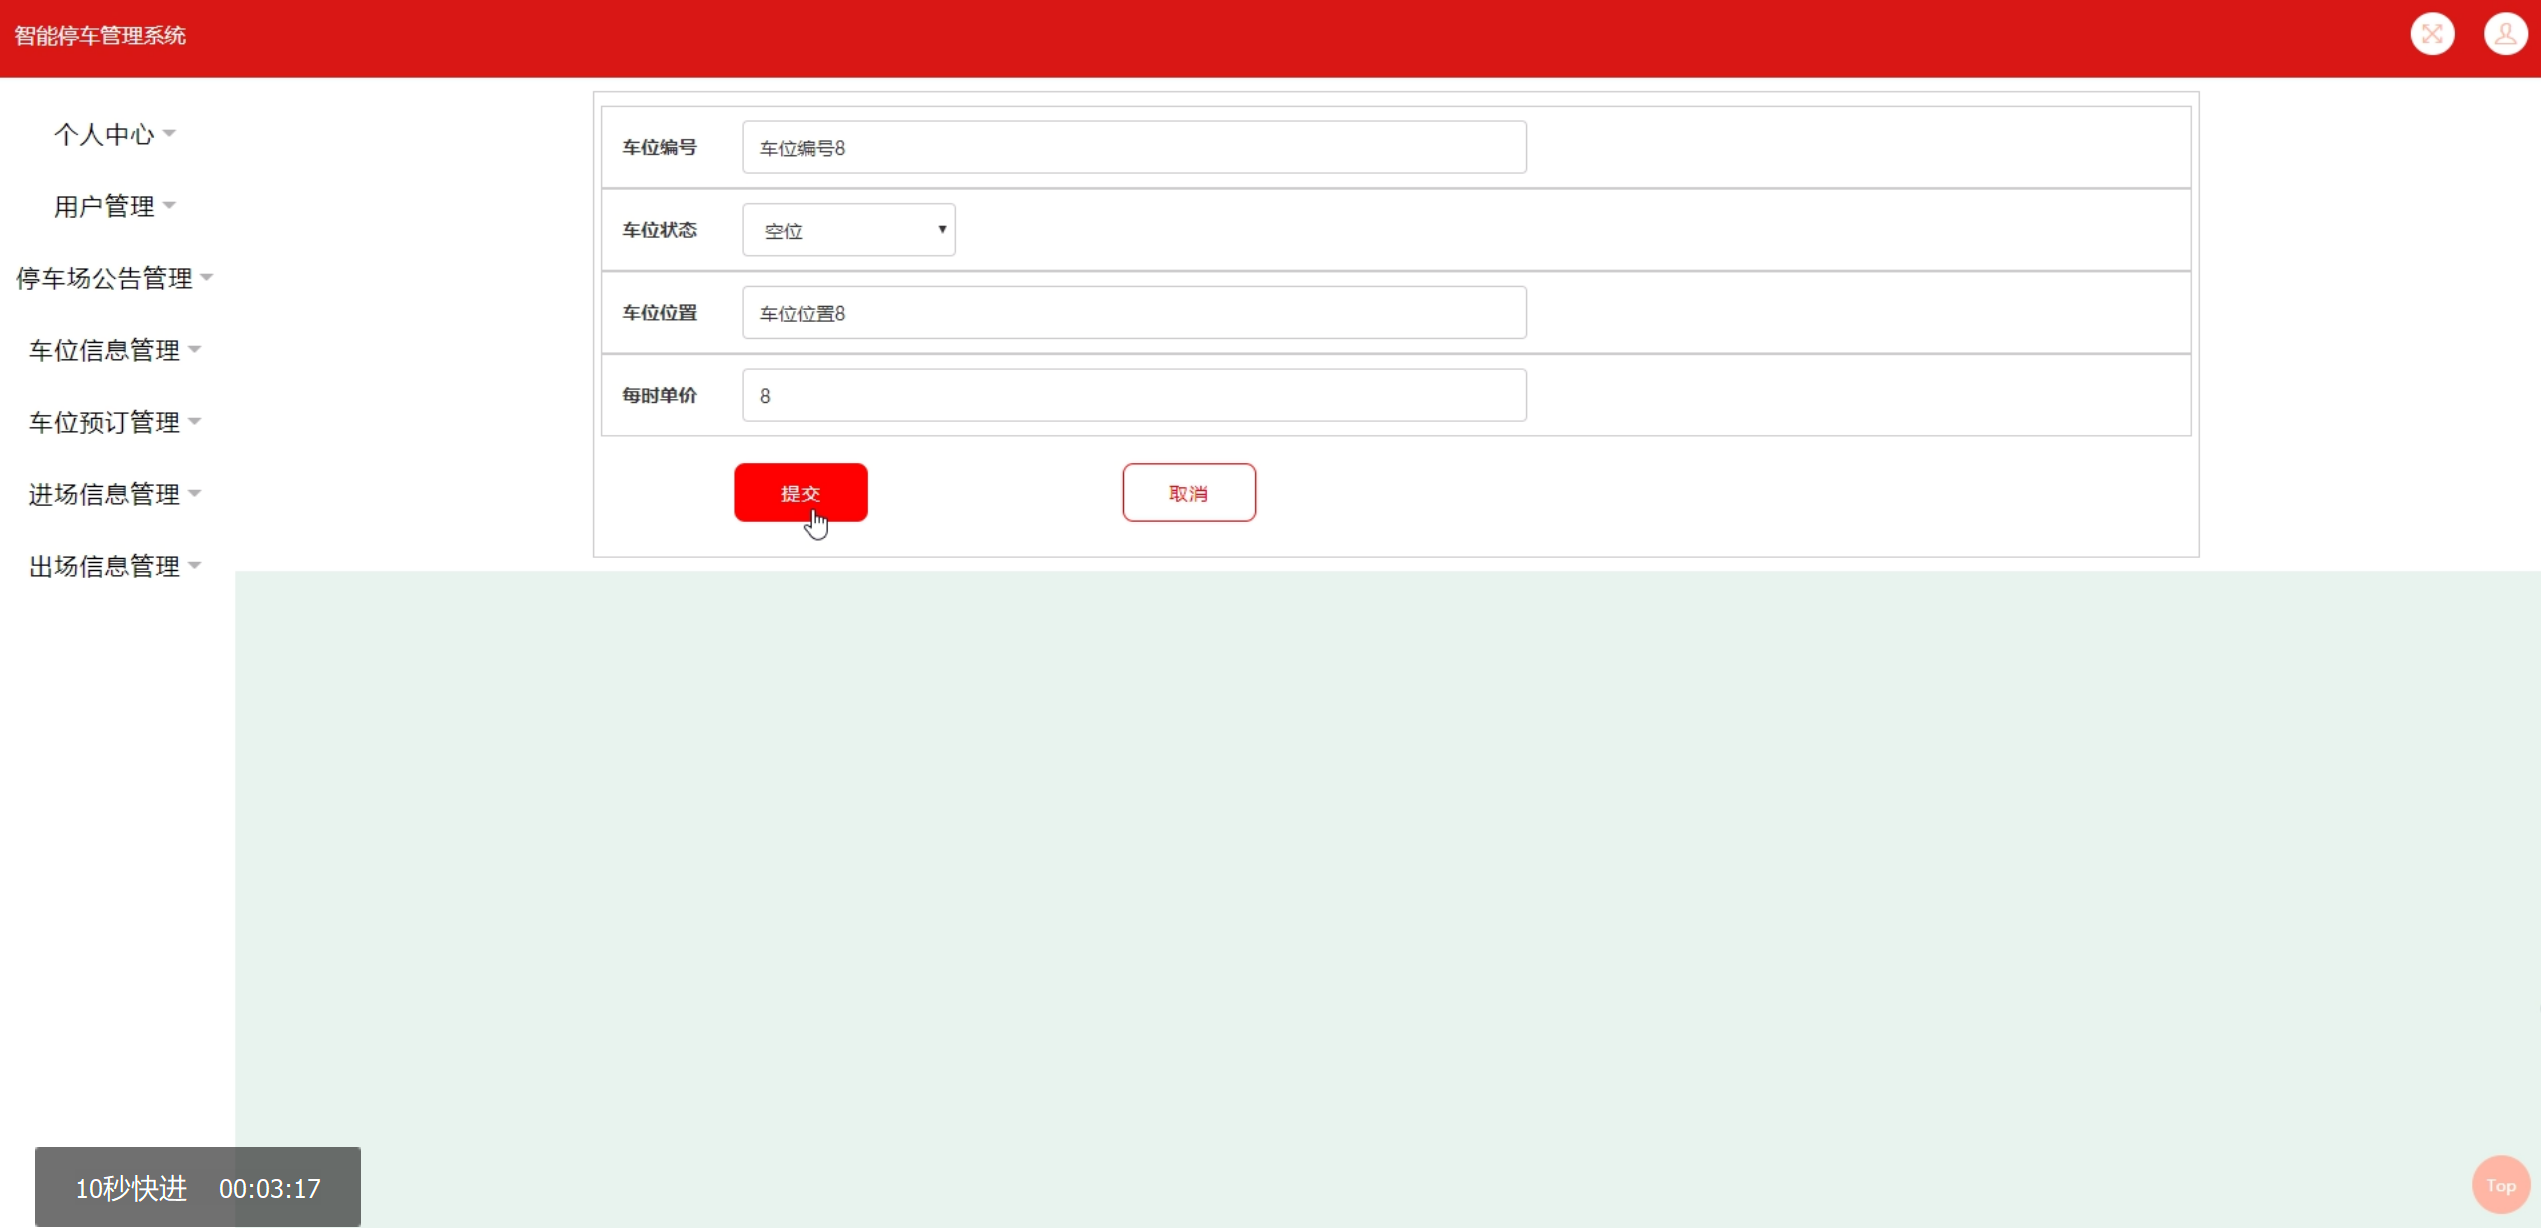This screenshot has width=2541, height=1228.
Task: Expand the 用户管理 dropdown arrow
Action: pos(169,205)
